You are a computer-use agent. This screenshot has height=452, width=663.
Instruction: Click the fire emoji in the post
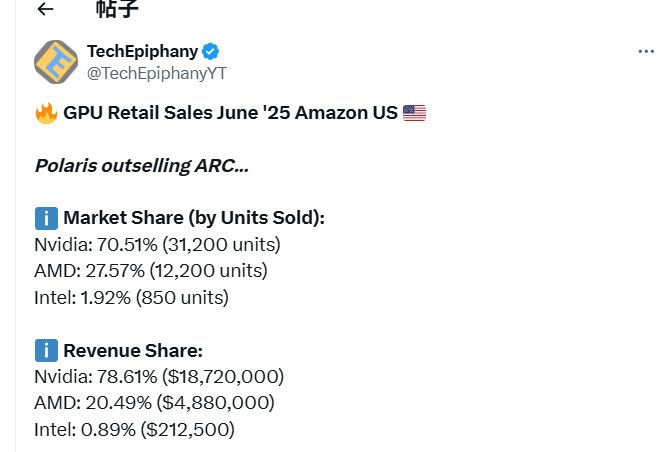(x=46, y=113)
